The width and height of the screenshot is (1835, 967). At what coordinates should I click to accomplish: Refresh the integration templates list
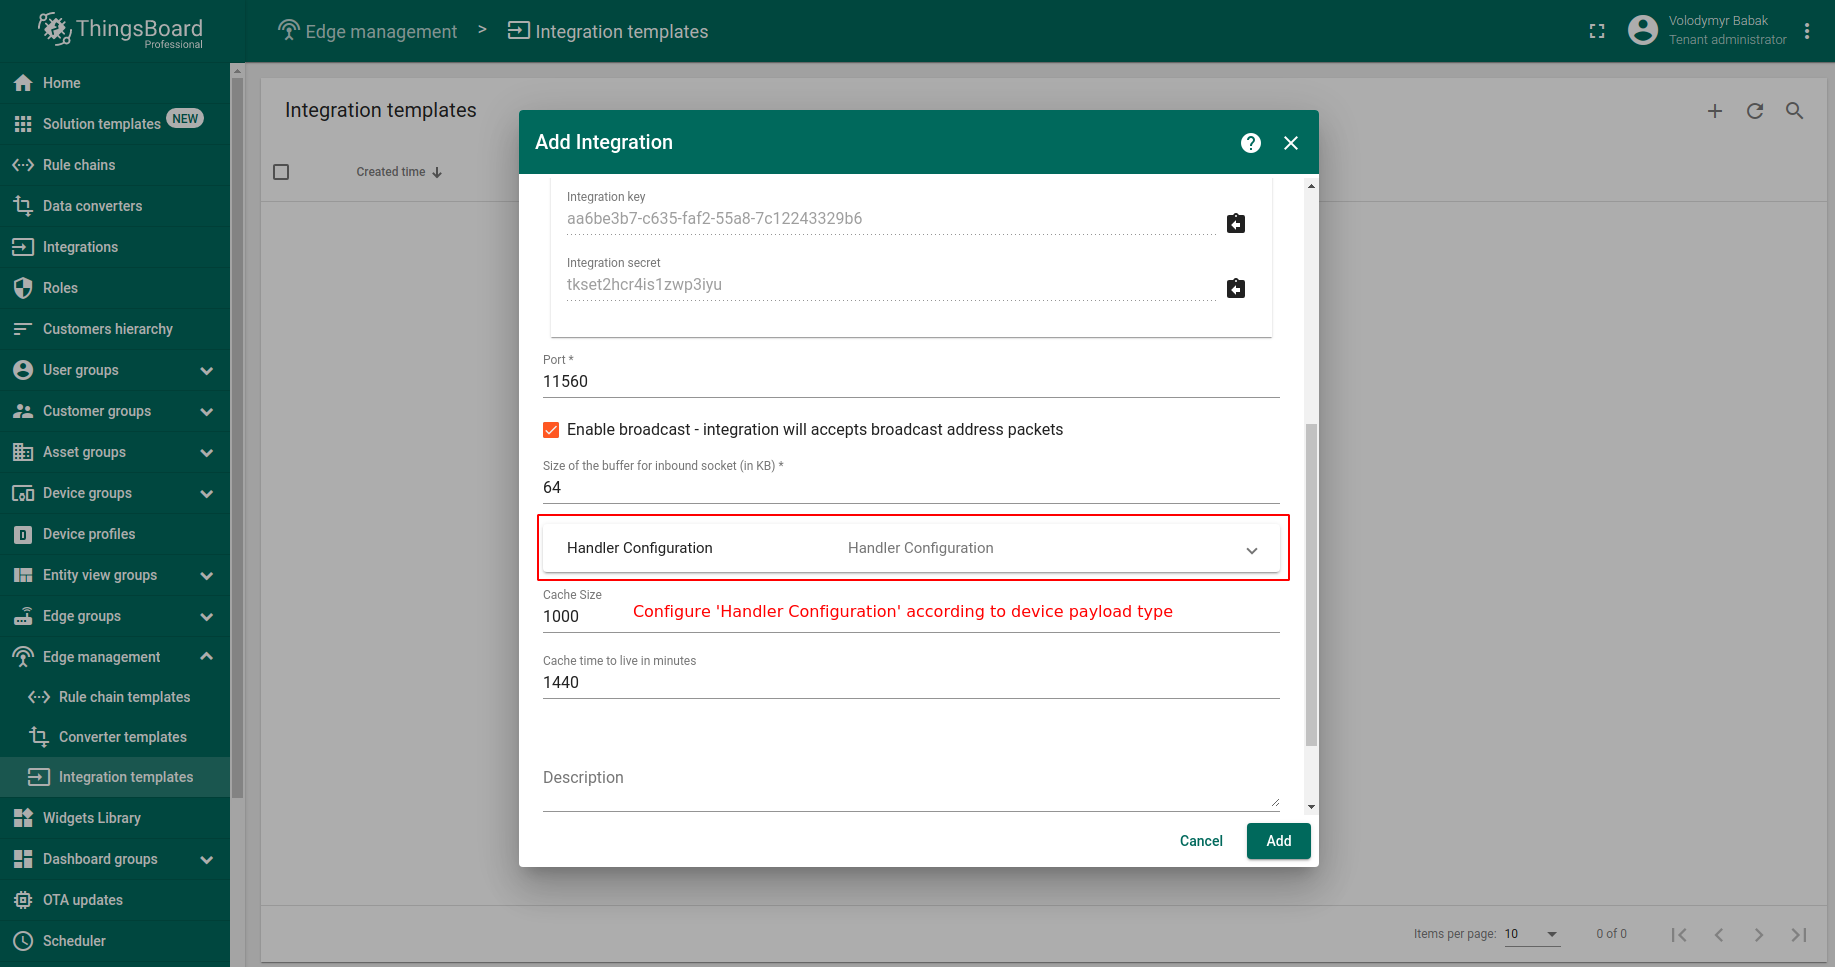pos(1755,111)
